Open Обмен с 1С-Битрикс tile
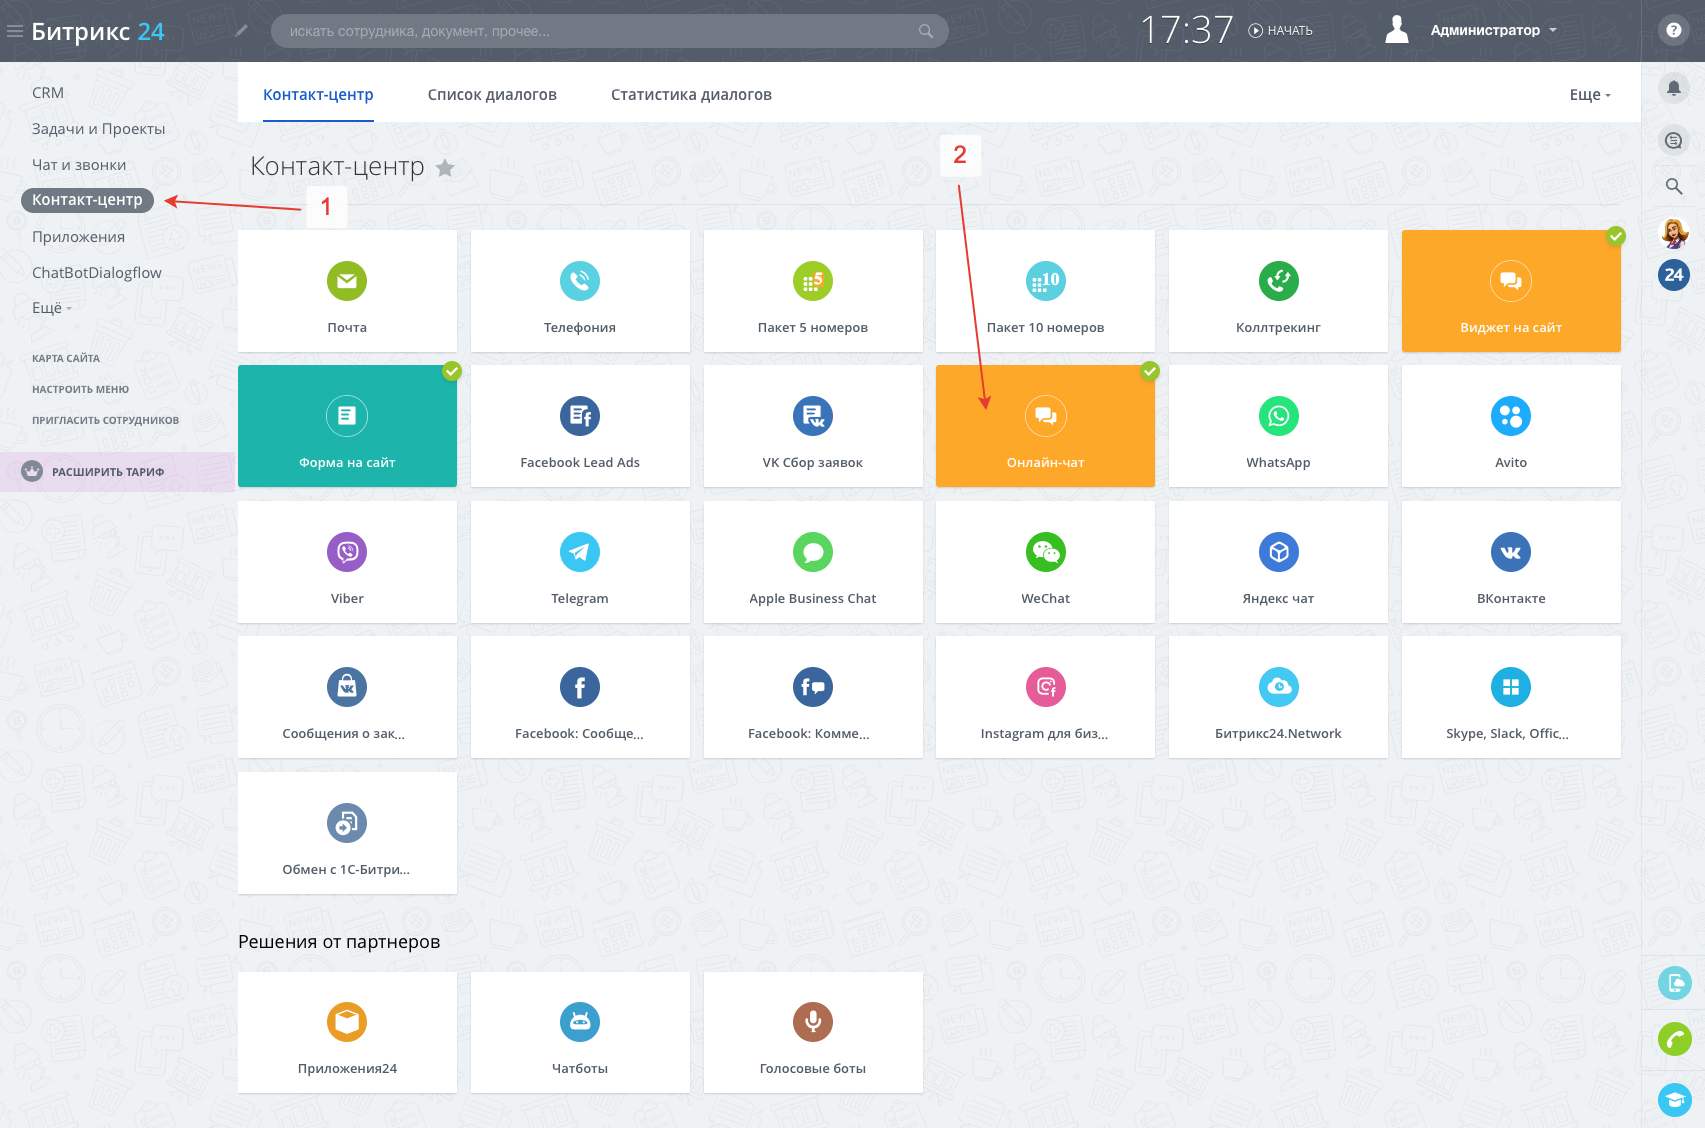The width and height of the screenshot is (1705, 1128). [x=347, y=833]
